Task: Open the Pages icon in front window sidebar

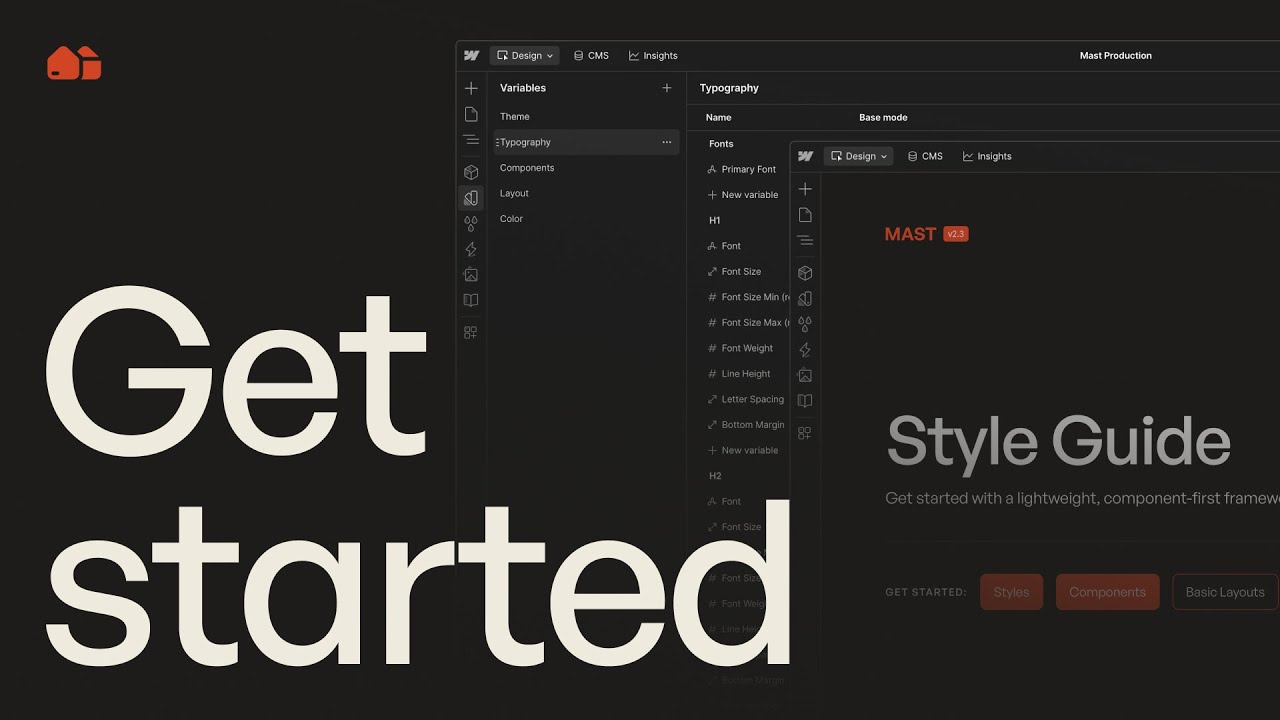Action: coord(805,215)
